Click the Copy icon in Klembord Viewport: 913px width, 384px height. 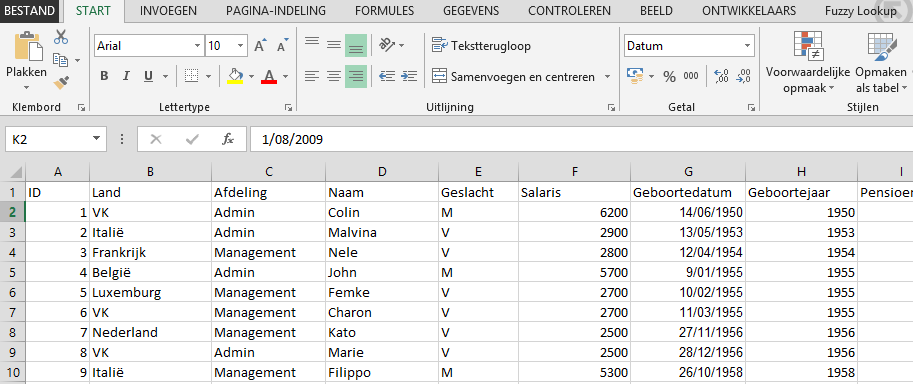[x=61, y=59]
